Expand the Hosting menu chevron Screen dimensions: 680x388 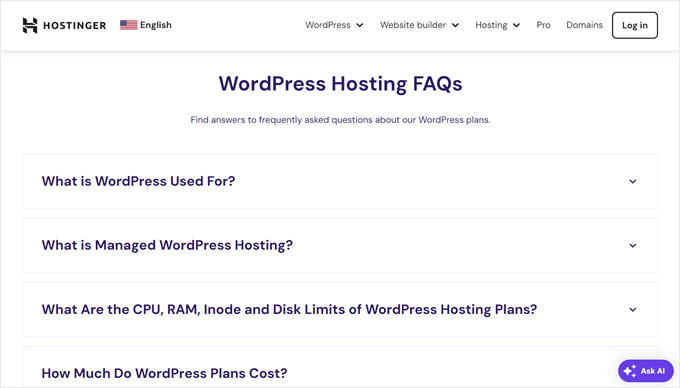[517, 26]
